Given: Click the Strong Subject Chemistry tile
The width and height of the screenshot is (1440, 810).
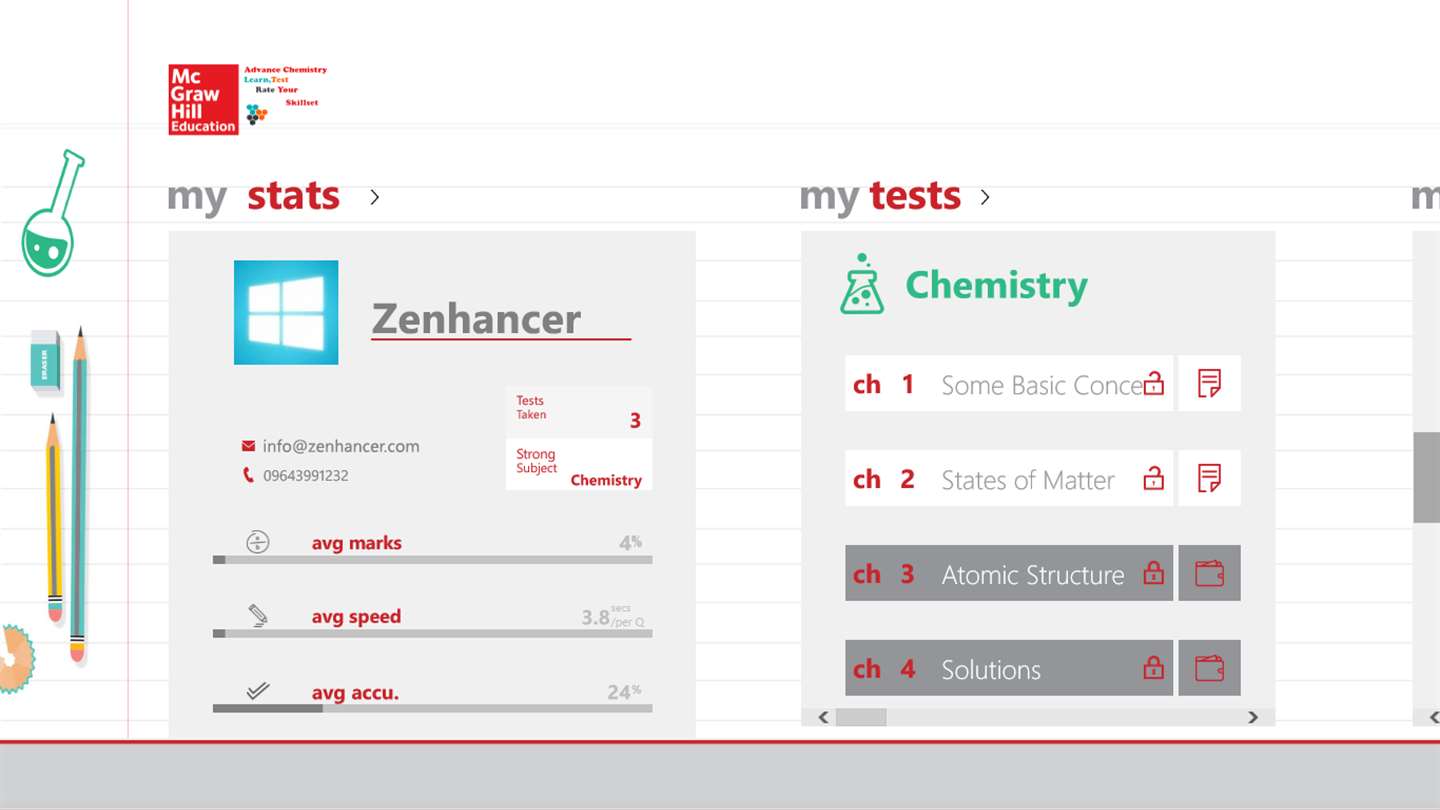Looking at the screenshot, I should pos(578,466).
